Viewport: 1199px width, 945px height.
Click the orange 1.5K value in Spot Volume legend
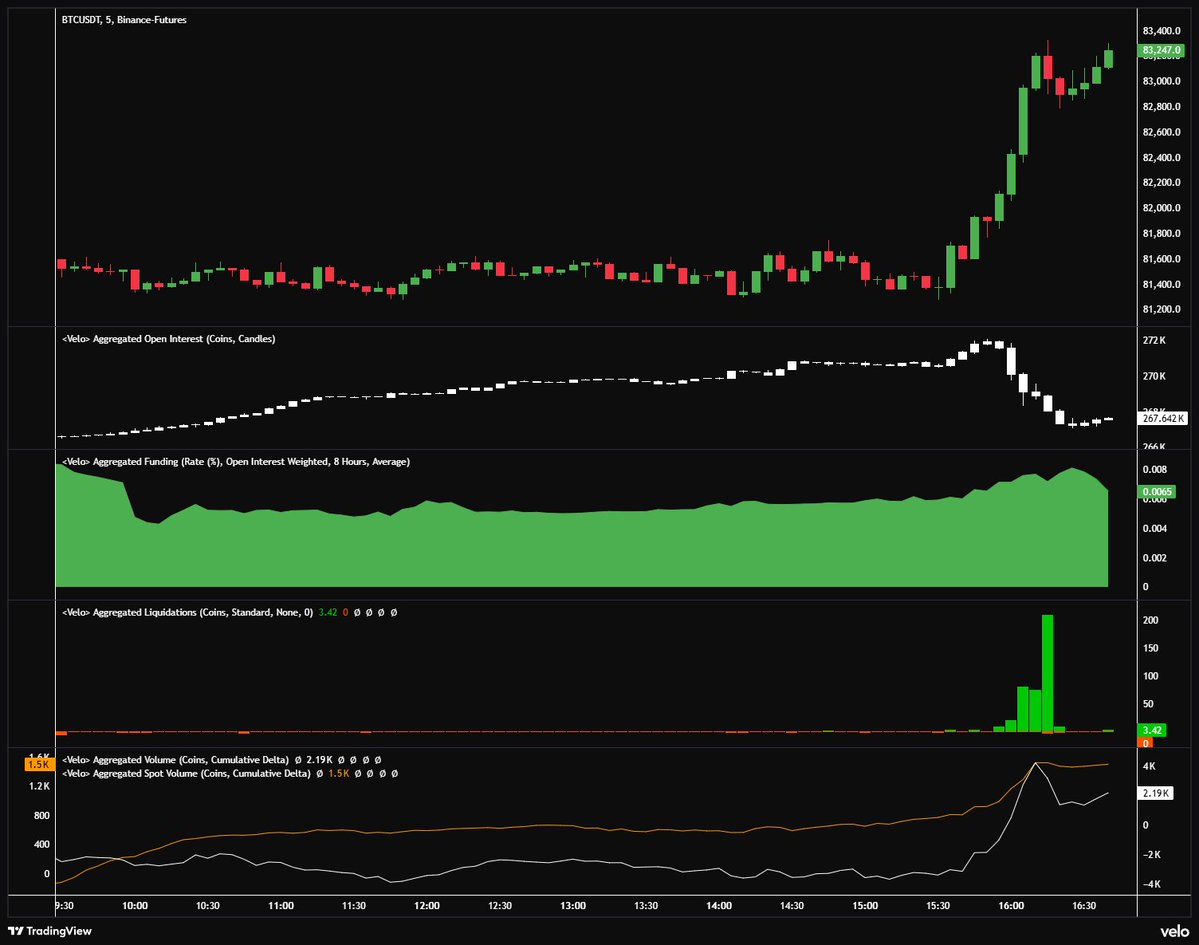339,774
